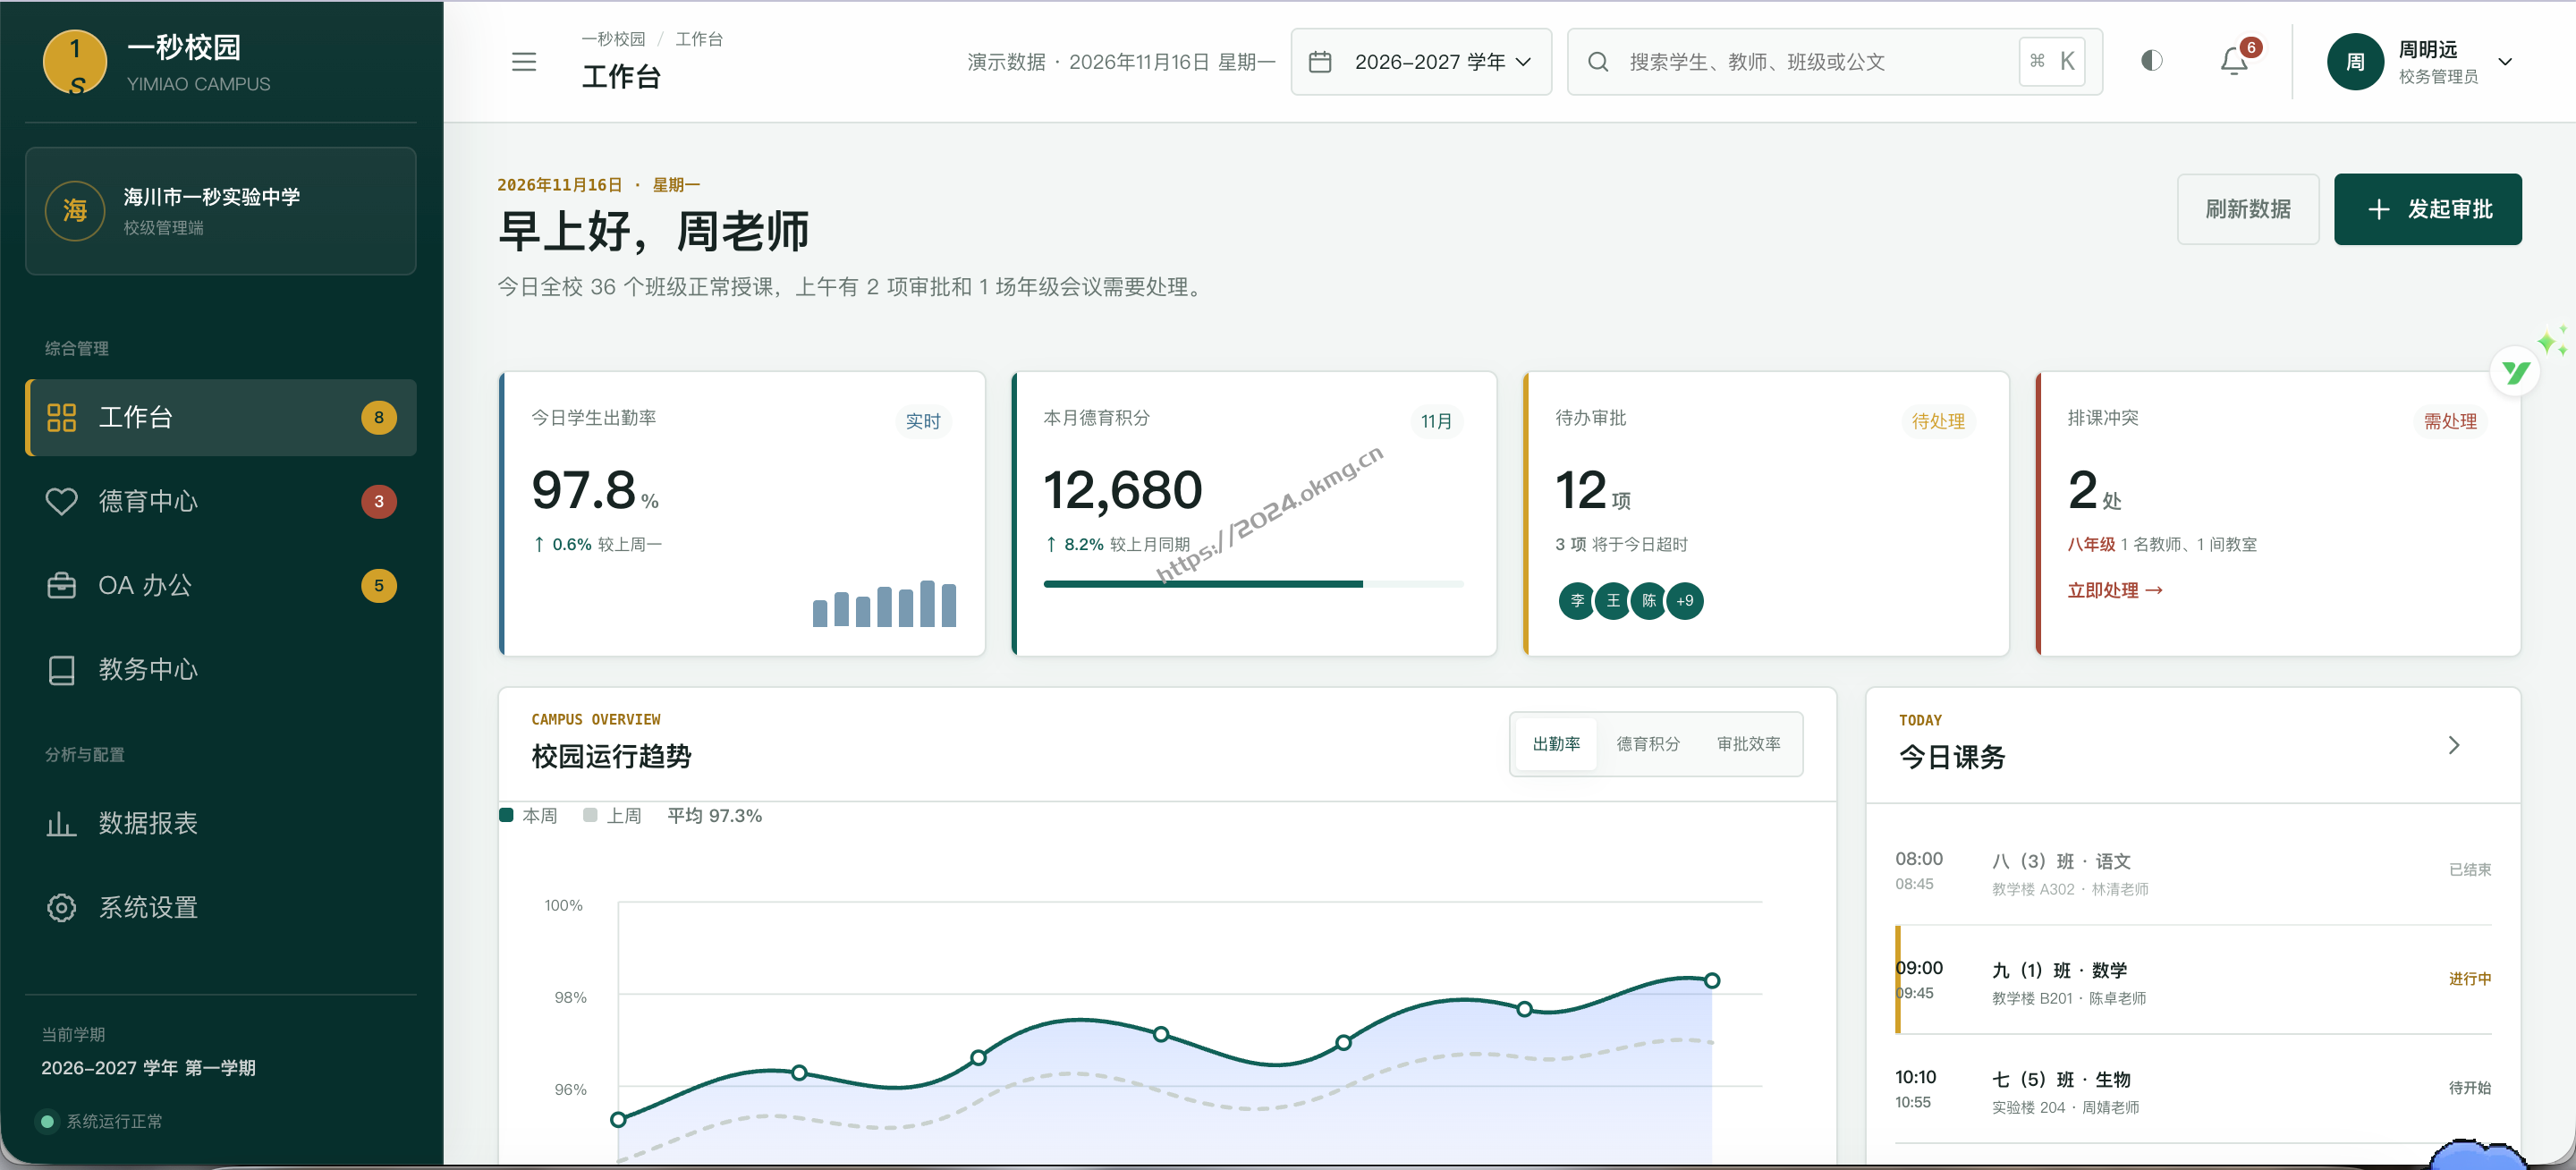Click the 教务中心 book icon

pyautogui.click(x=61, y=669)
